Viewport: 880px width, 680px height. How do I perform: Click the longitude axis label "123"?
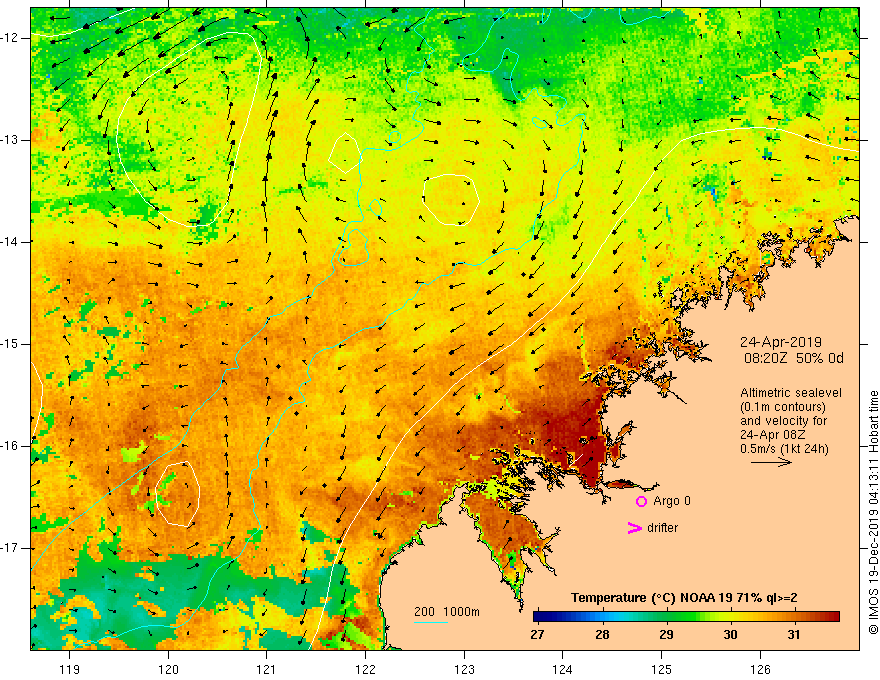pyautogui.click(x=464, y=669)
